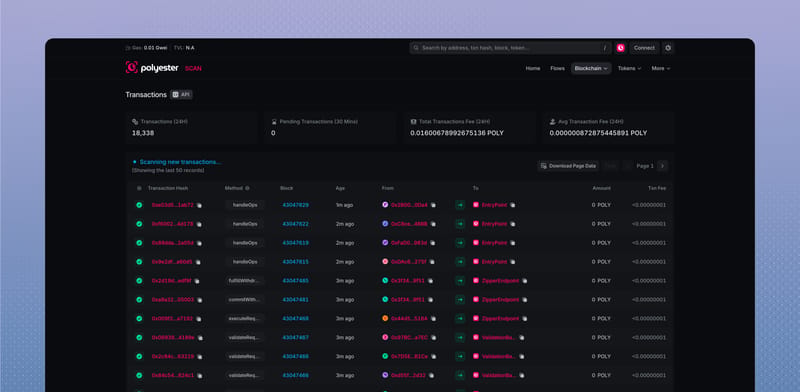Click handleOps method tag in block 43047829 row
800x392 pixels.
click(x=245, y=205)
